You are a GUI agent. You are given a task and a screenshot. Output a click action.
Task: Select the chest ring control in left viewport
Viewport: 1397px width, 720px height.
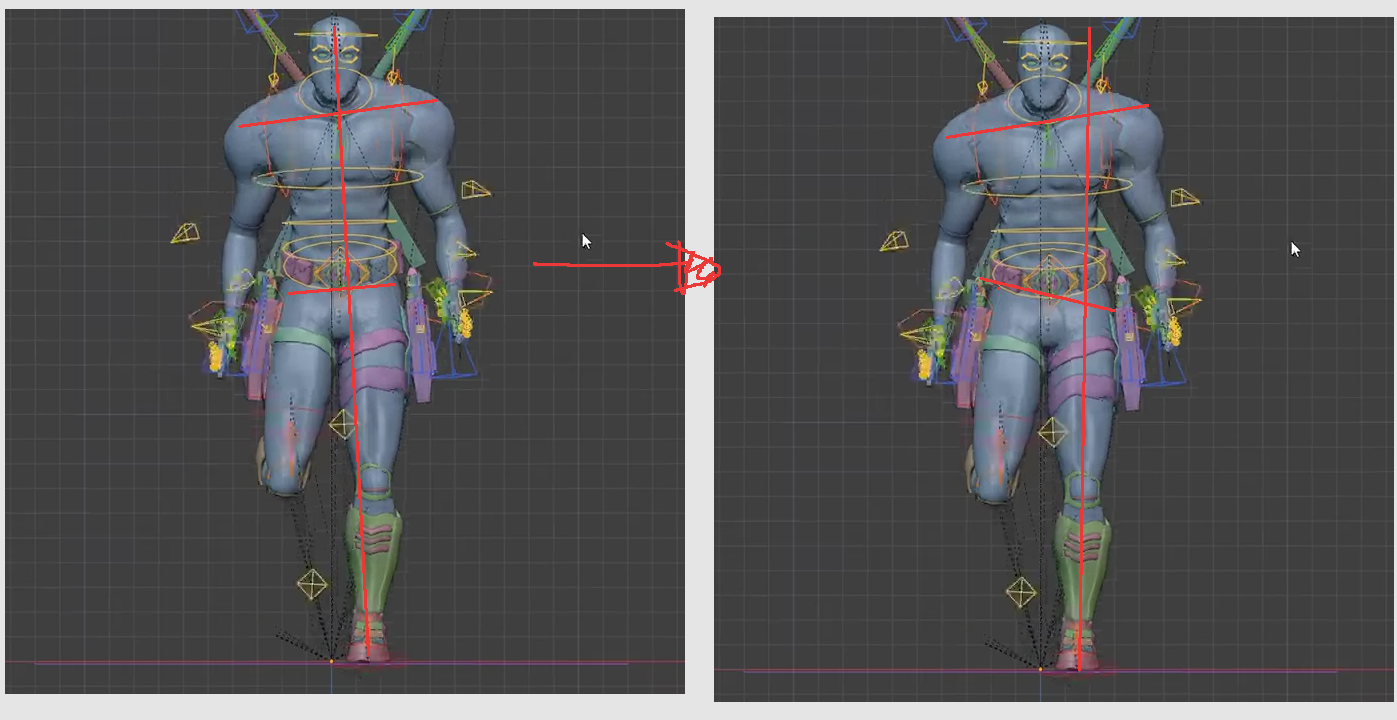pyautogui.click(x=338, y=178)
